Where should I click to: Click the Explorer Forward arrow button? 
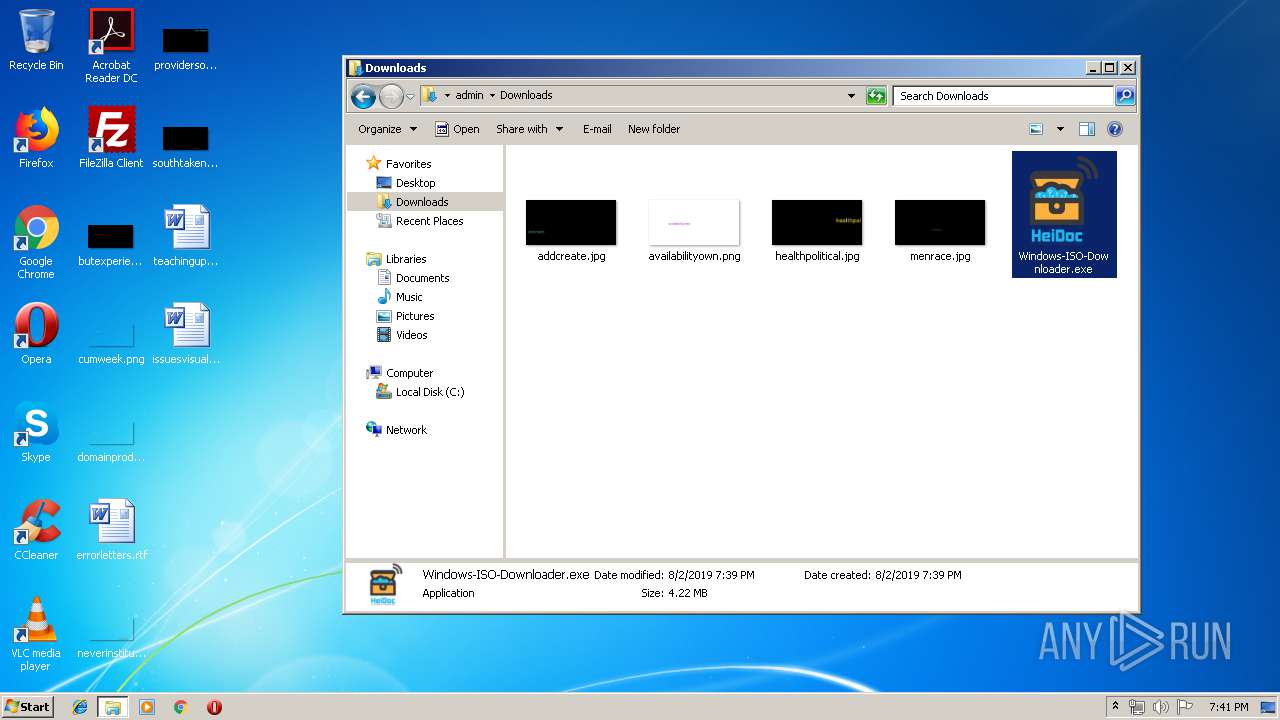click(391, 96)
